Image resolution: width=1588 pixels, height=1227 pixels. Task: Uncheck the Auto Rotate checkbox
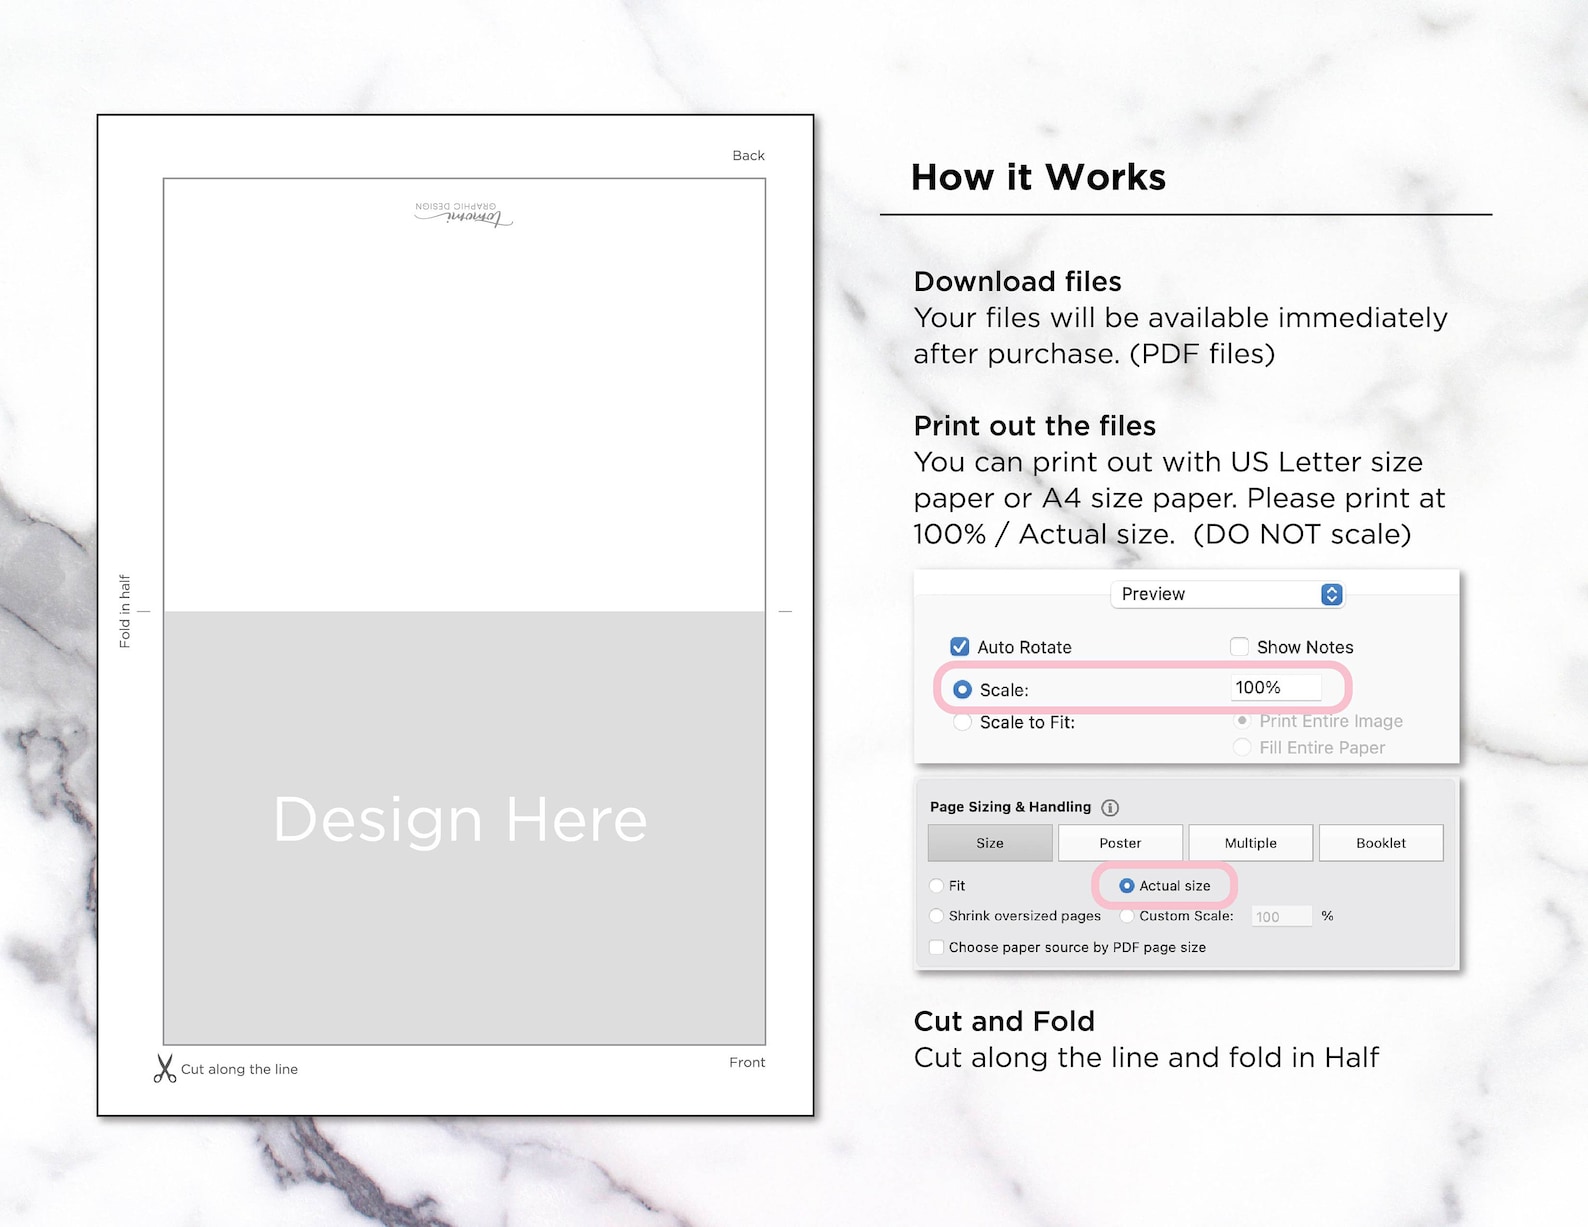point(959,647)
